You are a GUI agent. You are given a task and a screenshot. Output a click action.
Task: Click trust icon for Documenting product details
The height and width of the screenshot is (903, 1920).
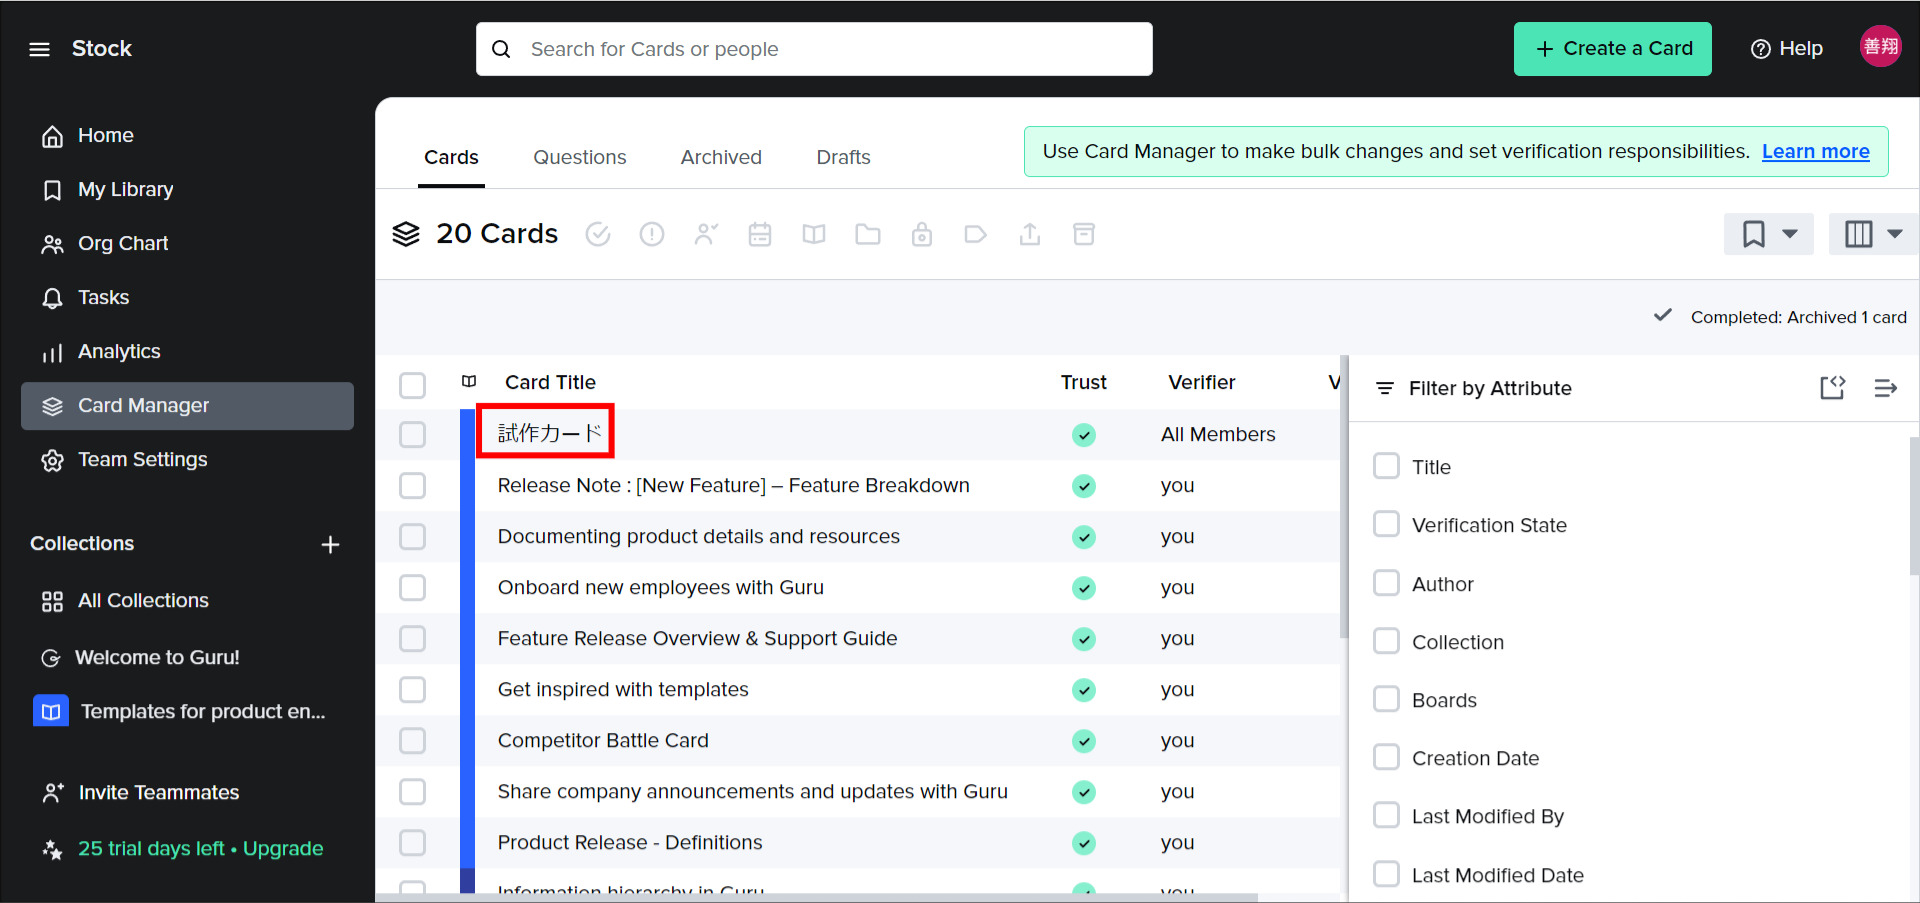pyautogui.click(x=1084, y=537)
